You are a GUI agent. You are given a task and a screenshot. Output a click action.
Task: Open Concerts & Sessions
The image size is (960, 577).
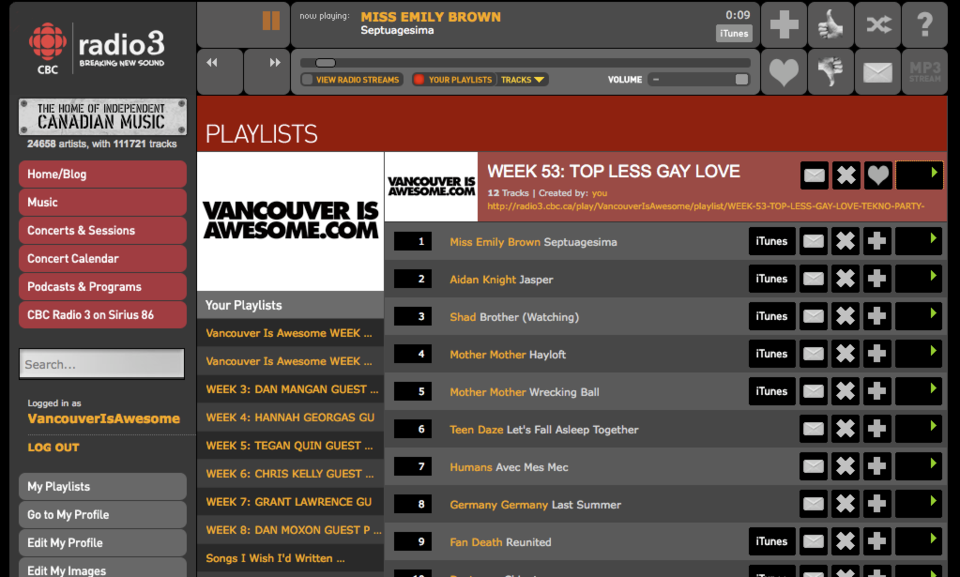103,230
